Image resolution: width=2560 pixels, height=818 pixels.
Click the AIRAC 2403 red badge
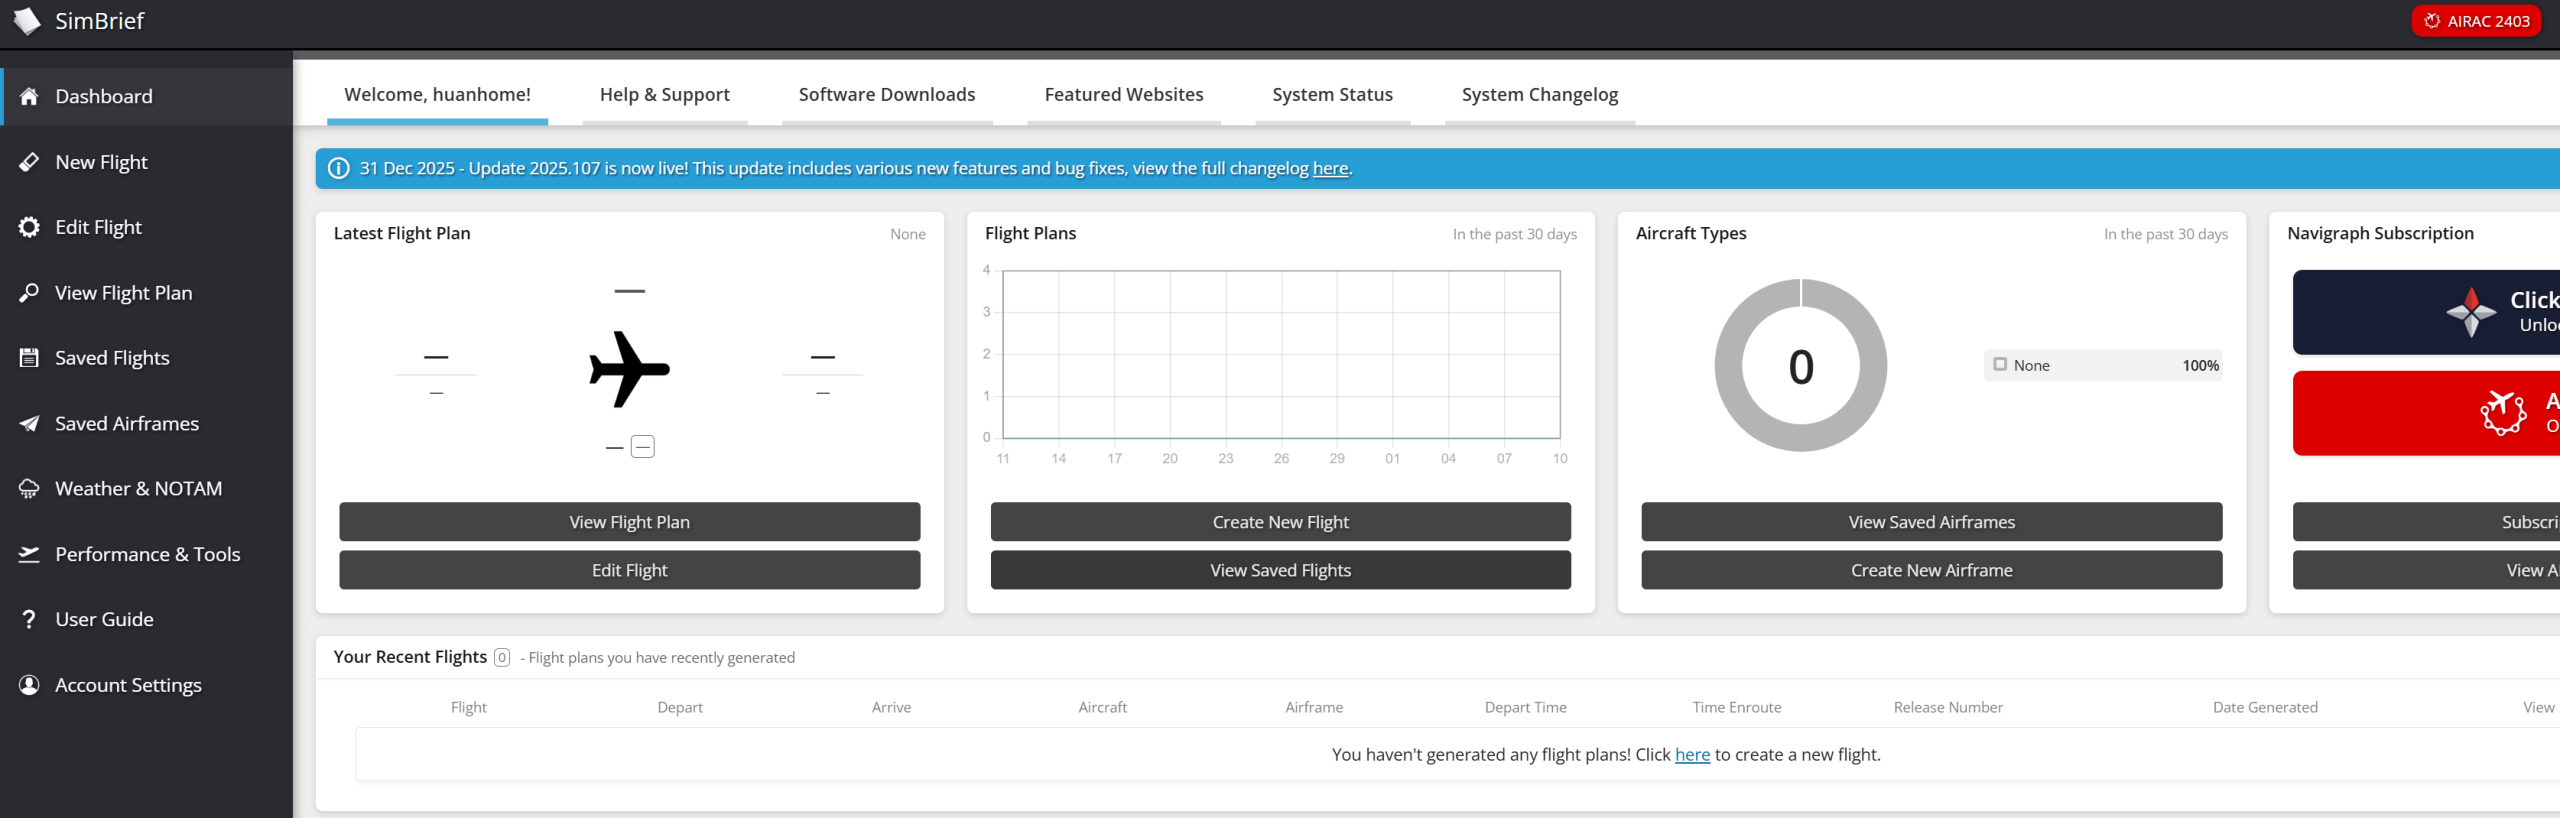click(x=2476, y=21)
